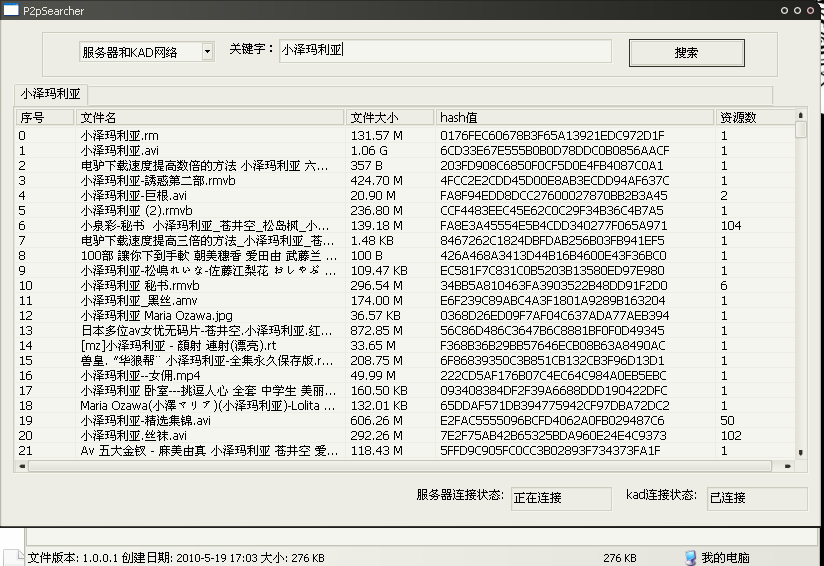
Task: Sort by the hash值 column header
Action: coord(574,117)
